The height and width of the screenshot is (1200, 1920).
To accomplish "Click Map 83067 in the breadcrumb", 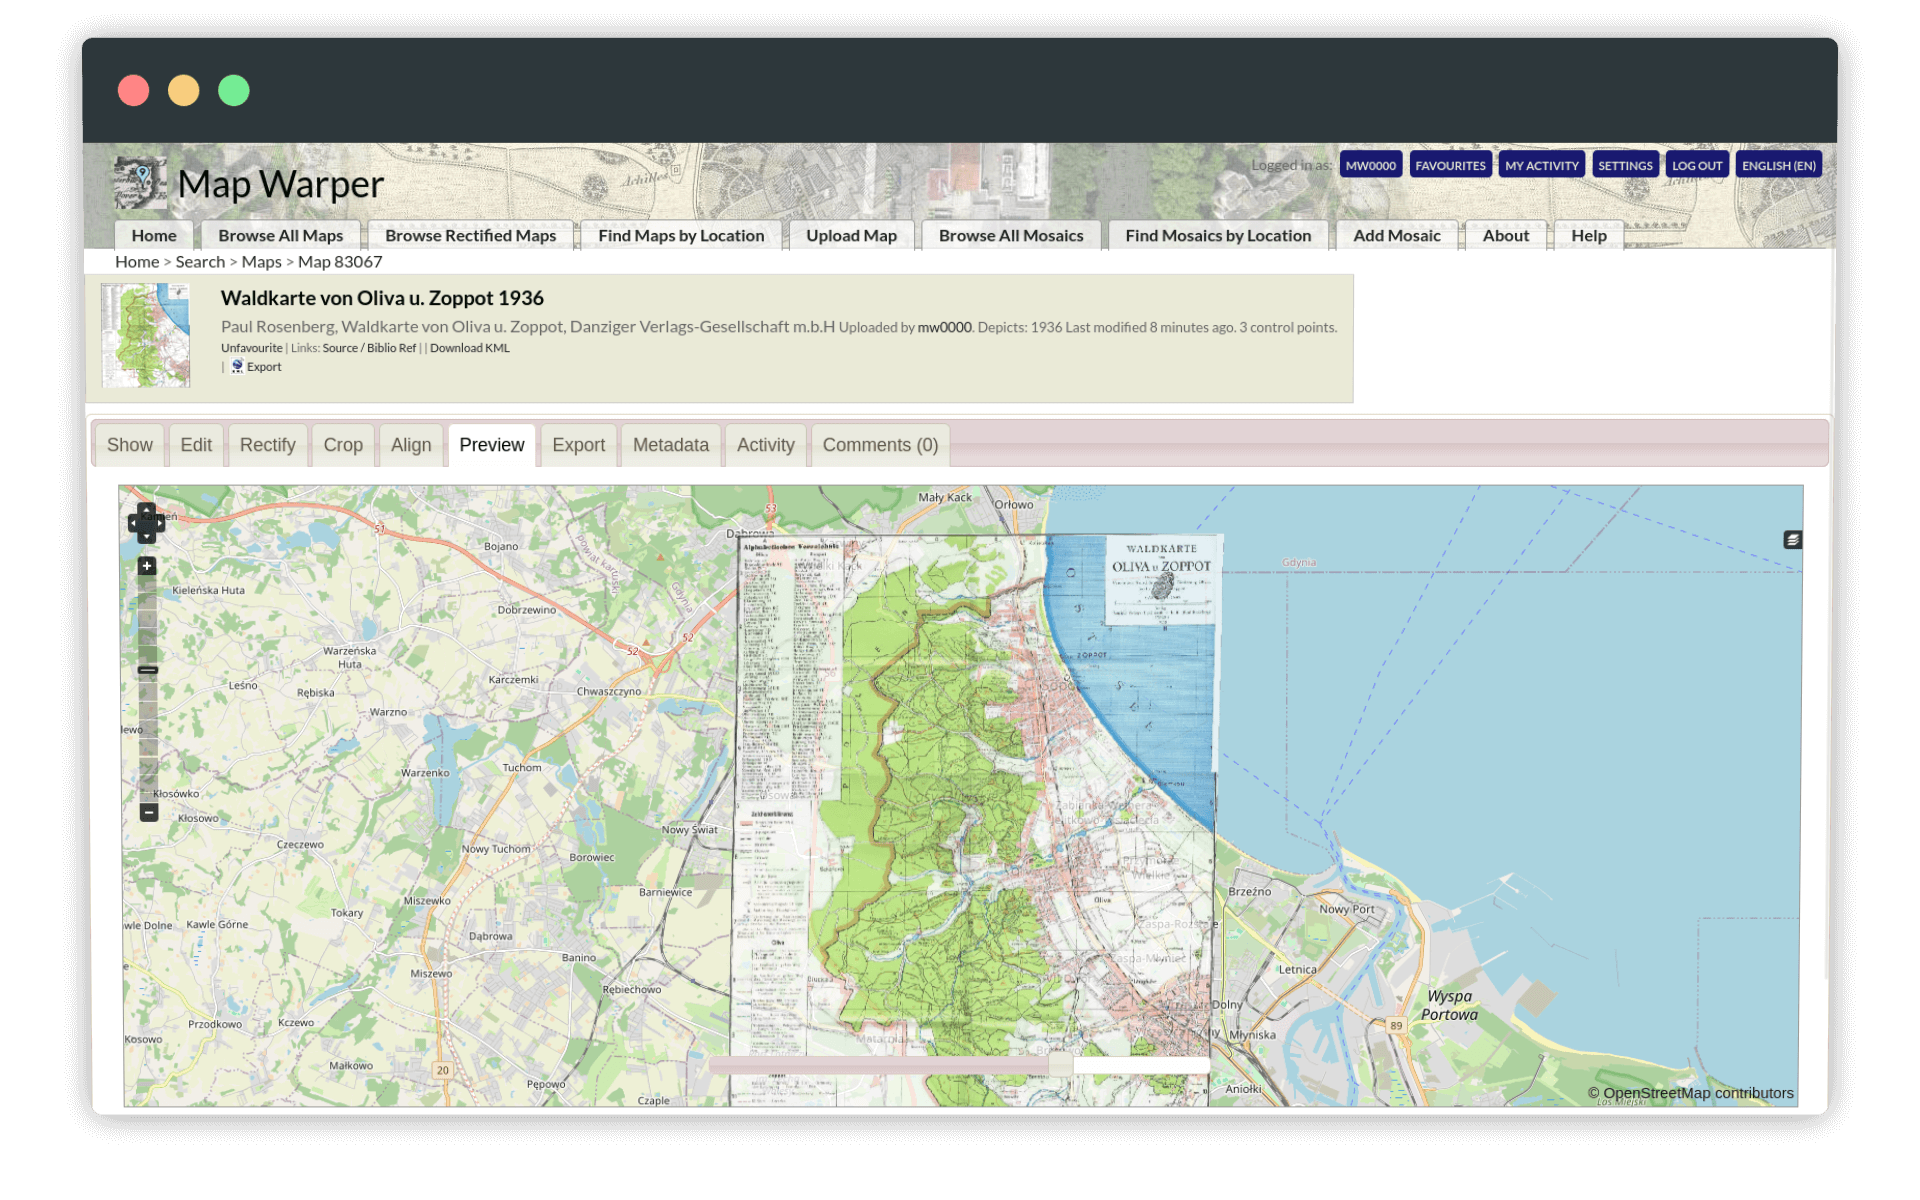I will coord(340,262).
